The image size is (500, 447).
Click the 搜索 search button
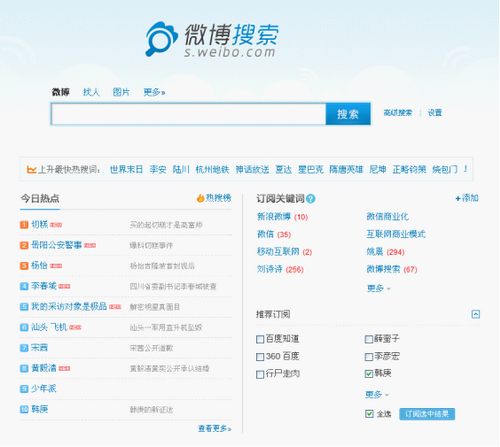[348, 114]
